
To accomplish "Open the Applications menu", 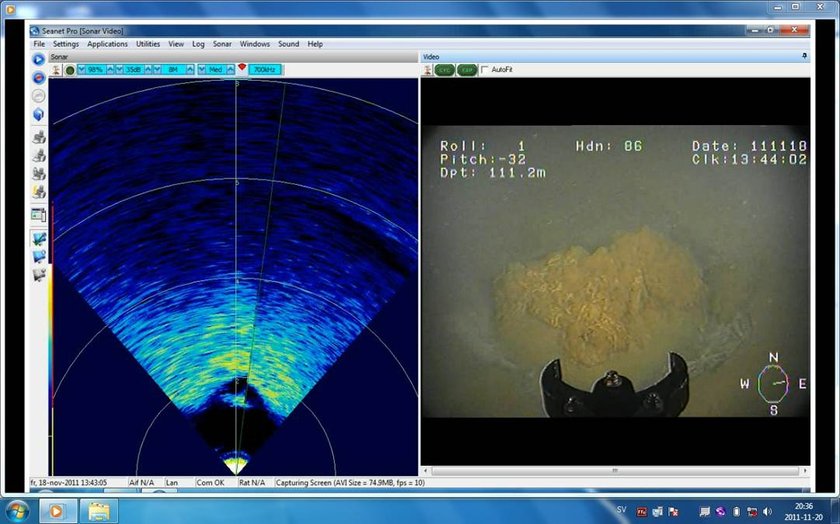I will click(107, 44).
